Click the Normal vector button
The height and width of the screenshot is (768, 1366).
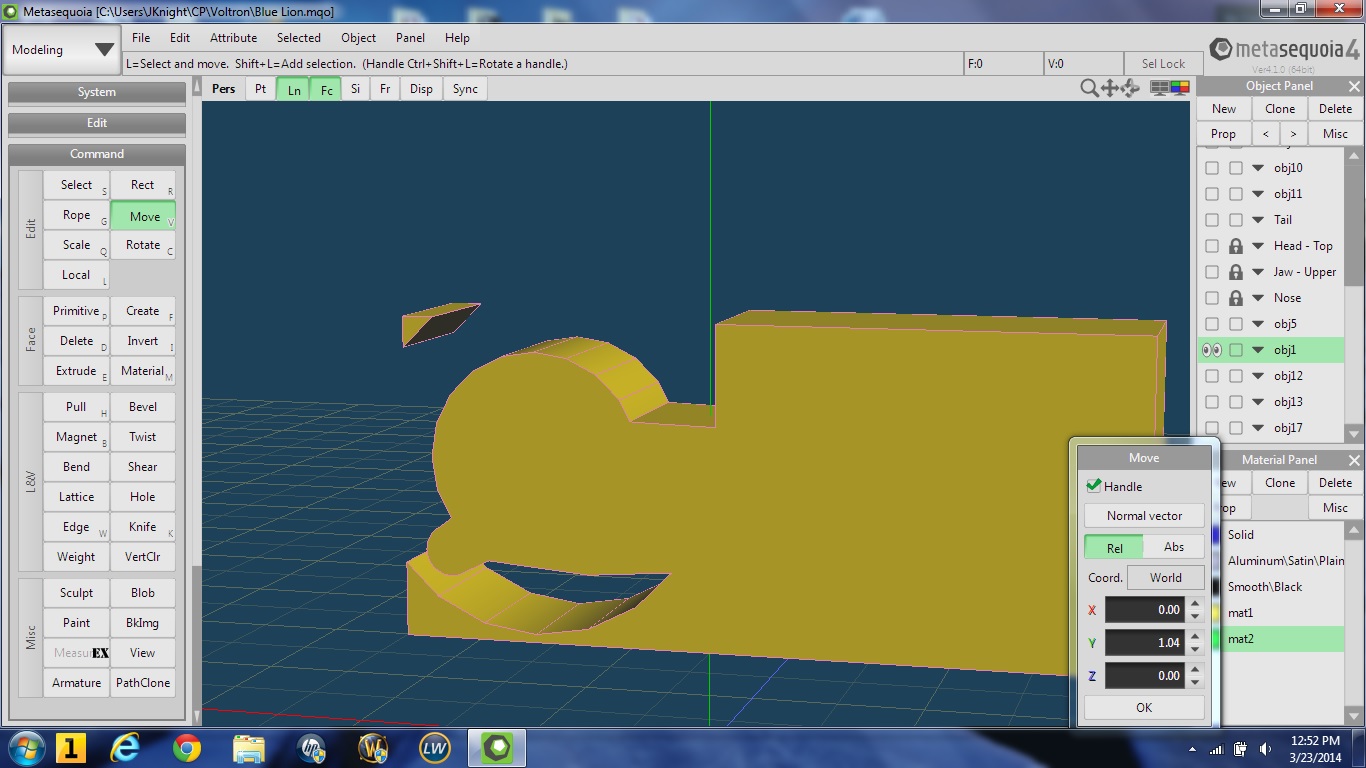click(x=1144, y=516)
